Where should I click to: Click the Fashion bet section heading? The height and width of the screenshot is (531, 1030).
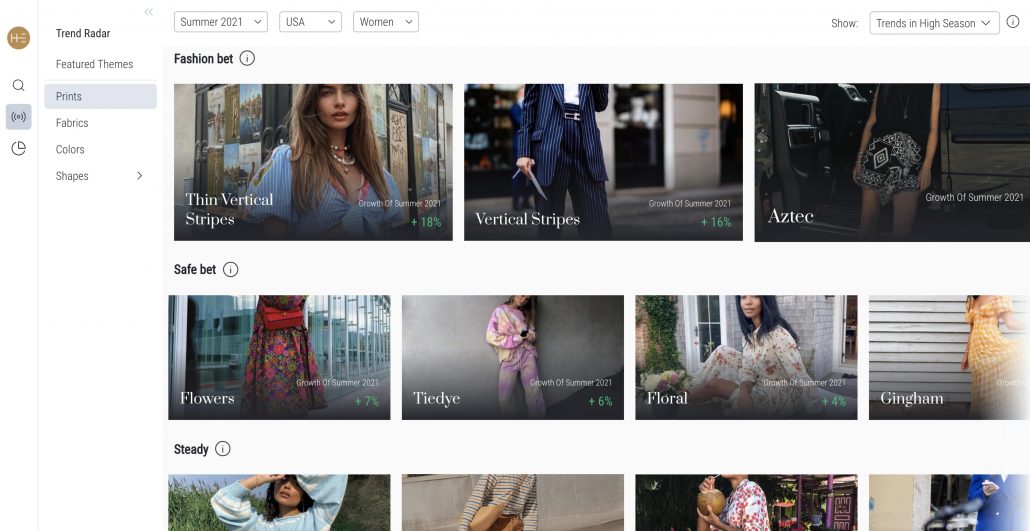[x=204, y=58]
